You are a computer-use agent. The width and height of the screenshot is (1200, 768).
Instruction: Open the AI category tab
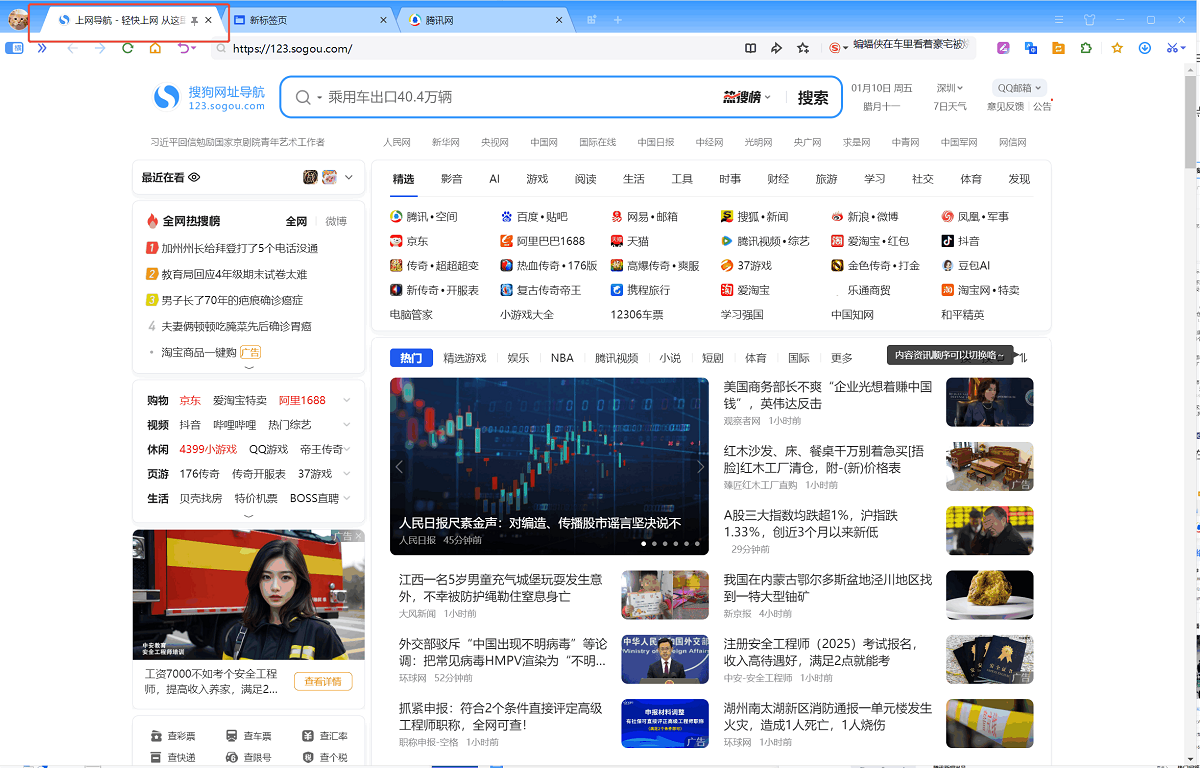pyautogui.click(x=494, y=179)
